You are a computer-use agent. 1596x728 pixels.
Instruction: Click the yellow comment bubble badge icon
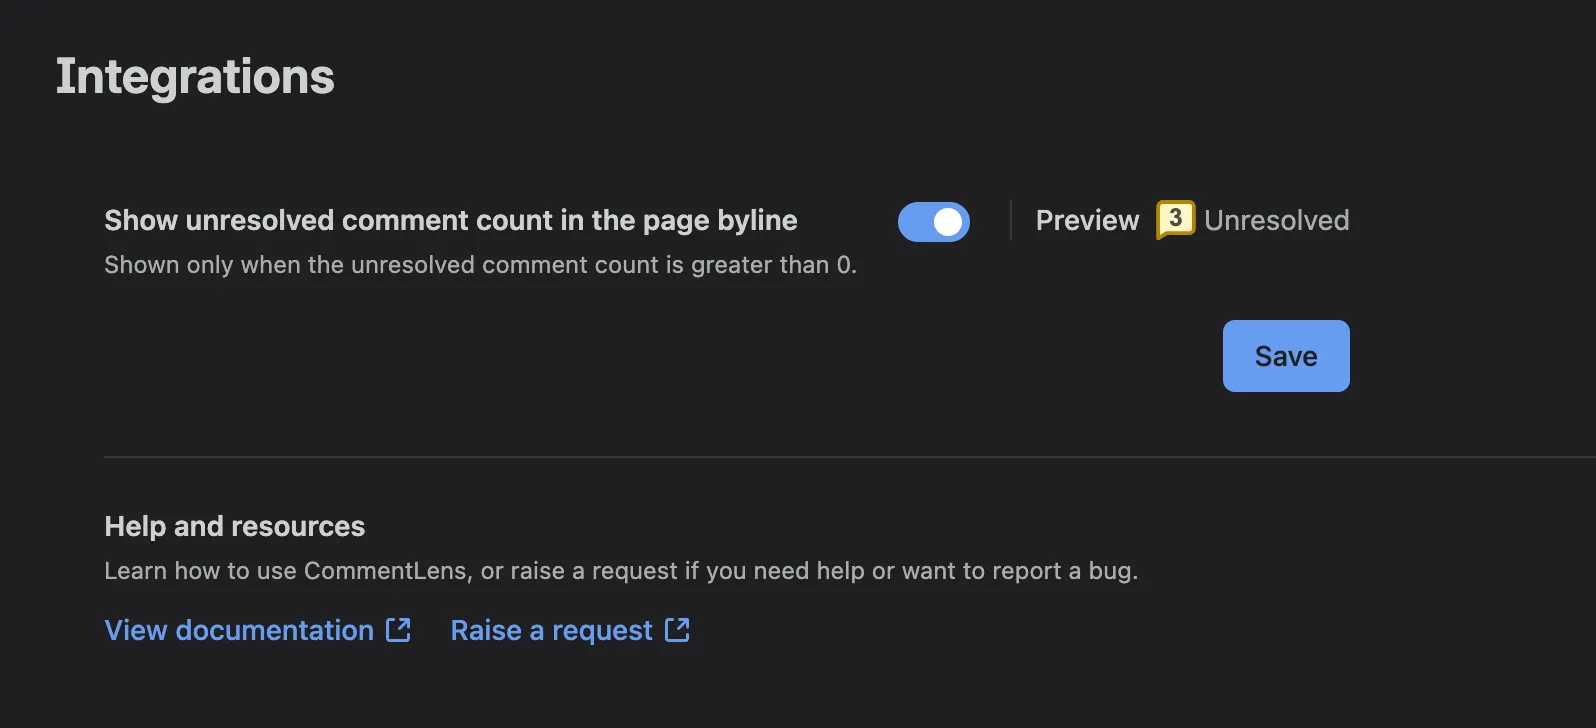pyautogui.click(x=1175, y=219)
